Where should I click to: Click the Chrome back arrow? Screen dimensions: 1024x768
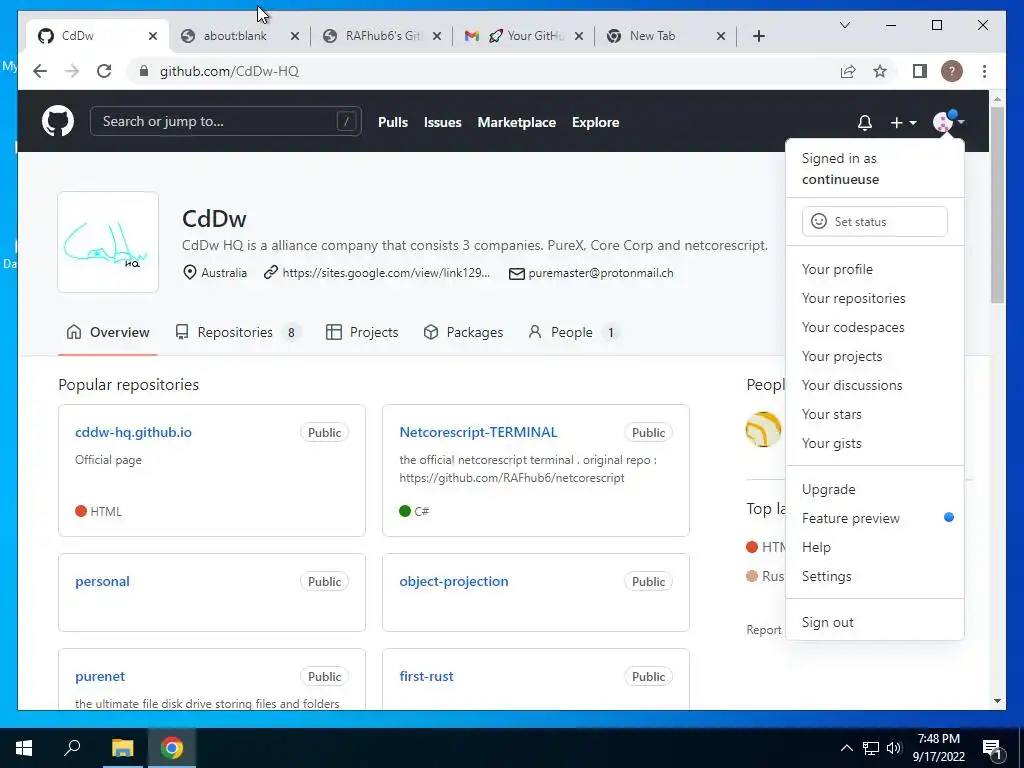pos(40,71)
